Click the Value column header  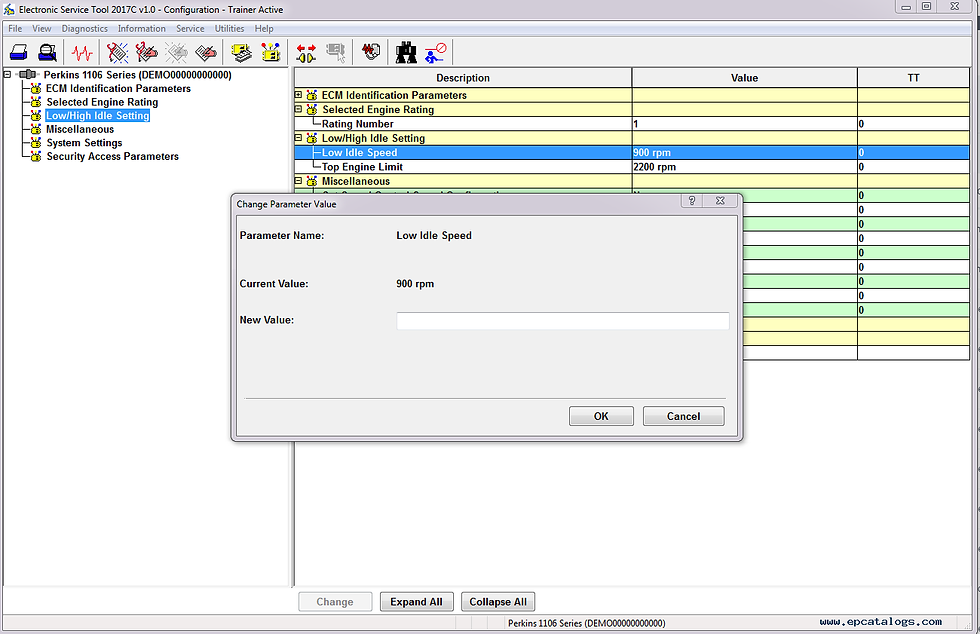tap(744, 78)
